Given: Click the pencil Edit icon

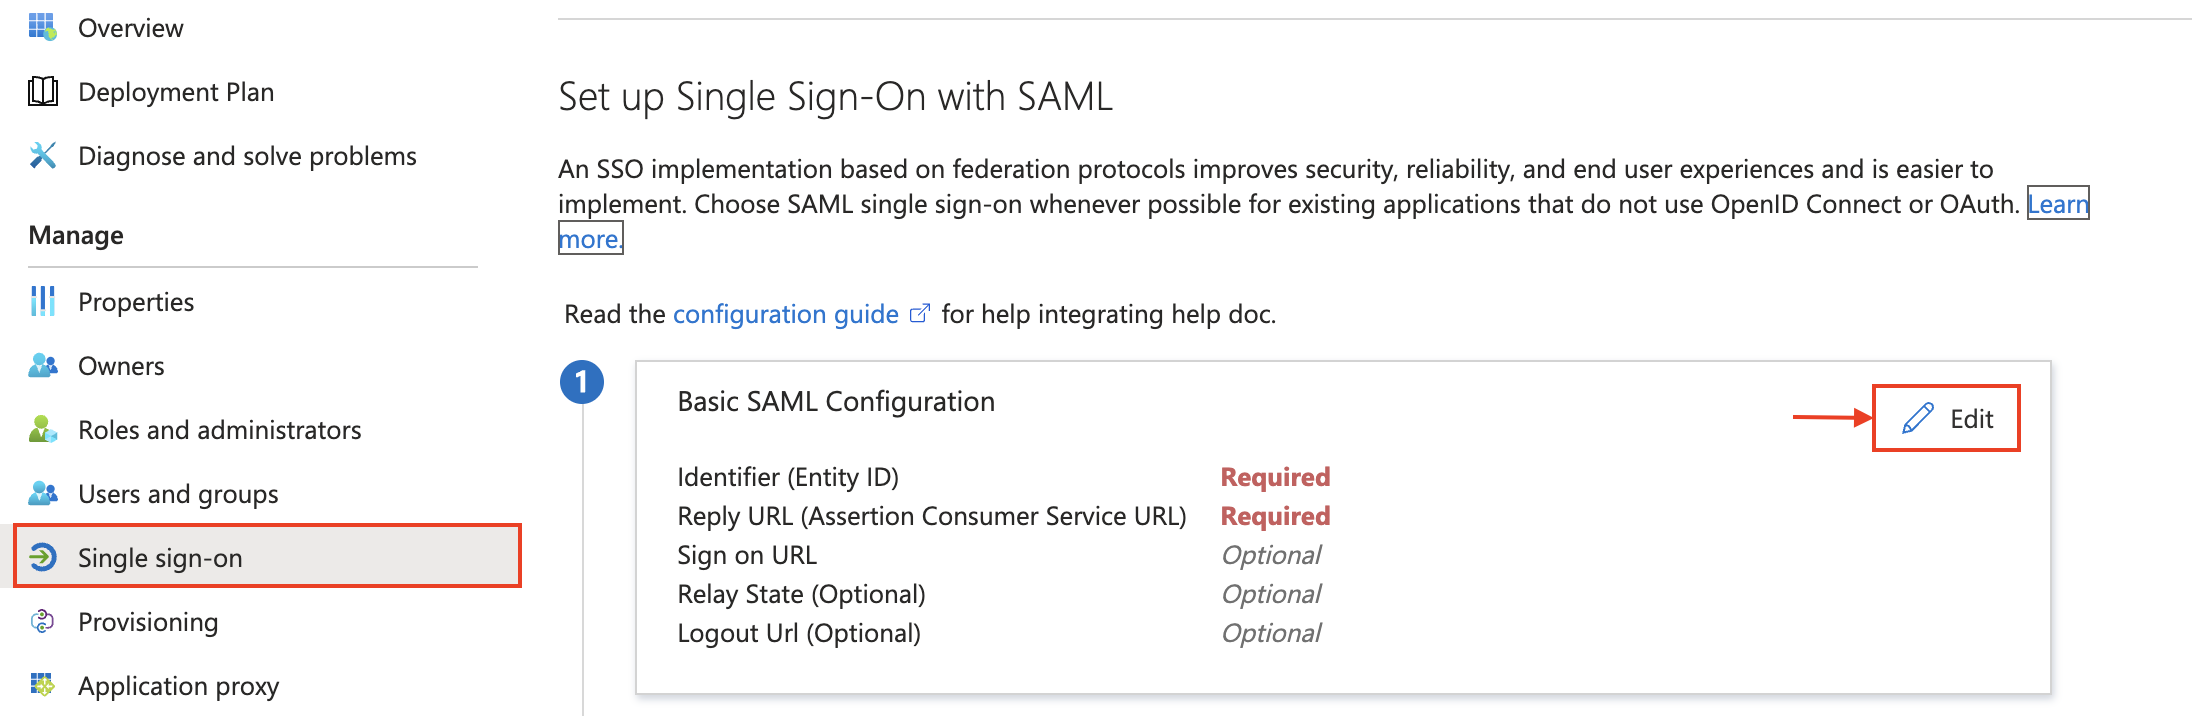Looking at the screenshot, I should [x=1917, y=418].
